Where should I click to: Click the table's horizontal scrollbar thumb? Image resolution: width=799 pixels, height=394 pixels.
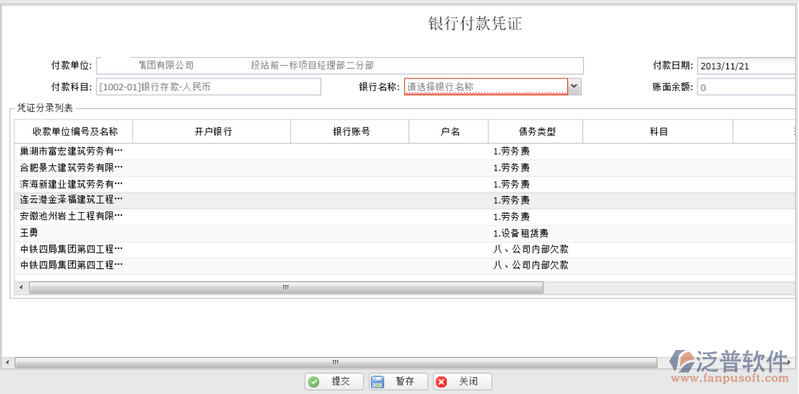click(286, 287)
